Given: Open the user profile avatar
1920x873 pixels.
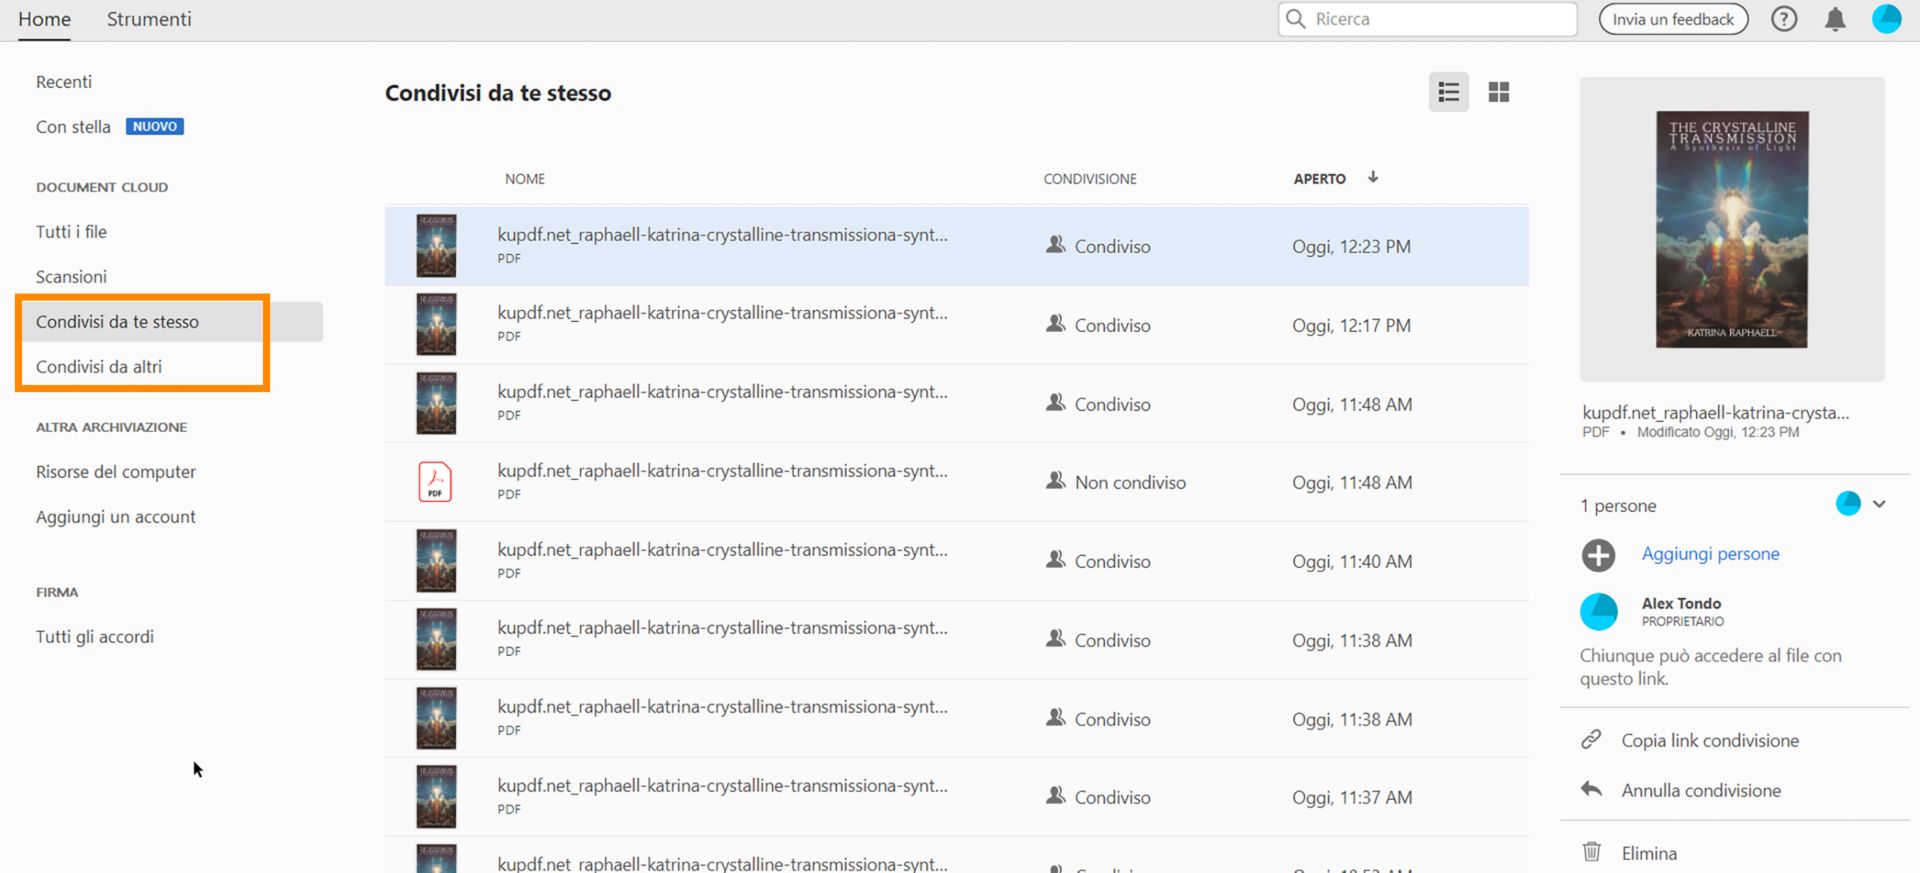Looking at the screenshot, I should coord(1886,19).
